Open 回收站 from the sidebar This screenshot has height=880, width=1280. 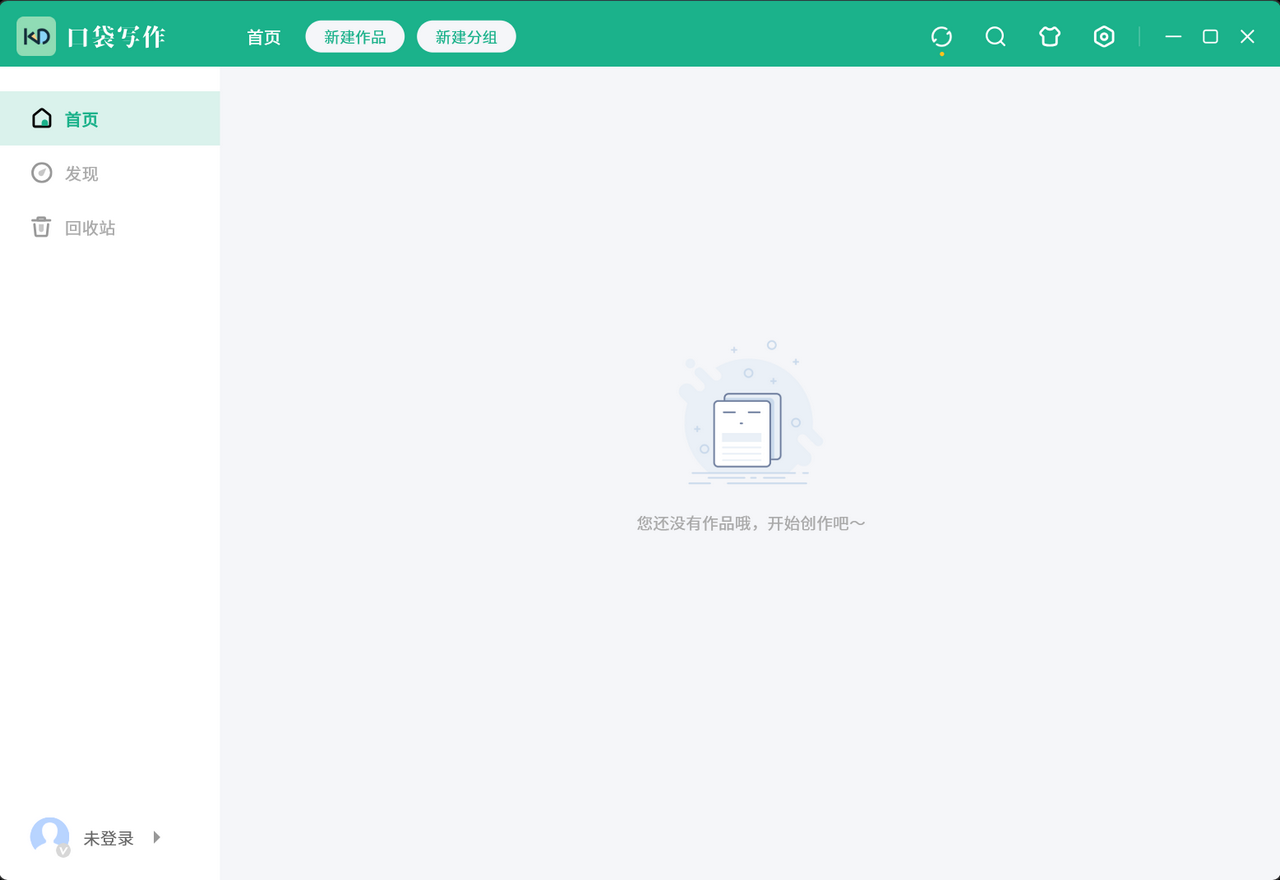pyautogui.click(x=89, y=227)
